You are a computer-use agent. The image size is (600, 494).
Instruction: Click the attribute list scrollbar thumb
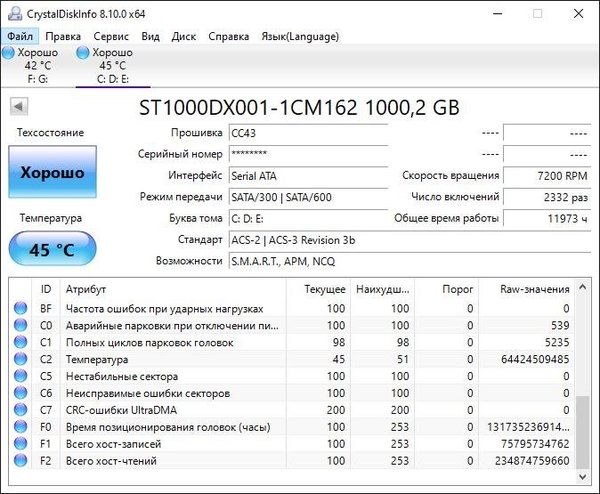tap(582, 432)
